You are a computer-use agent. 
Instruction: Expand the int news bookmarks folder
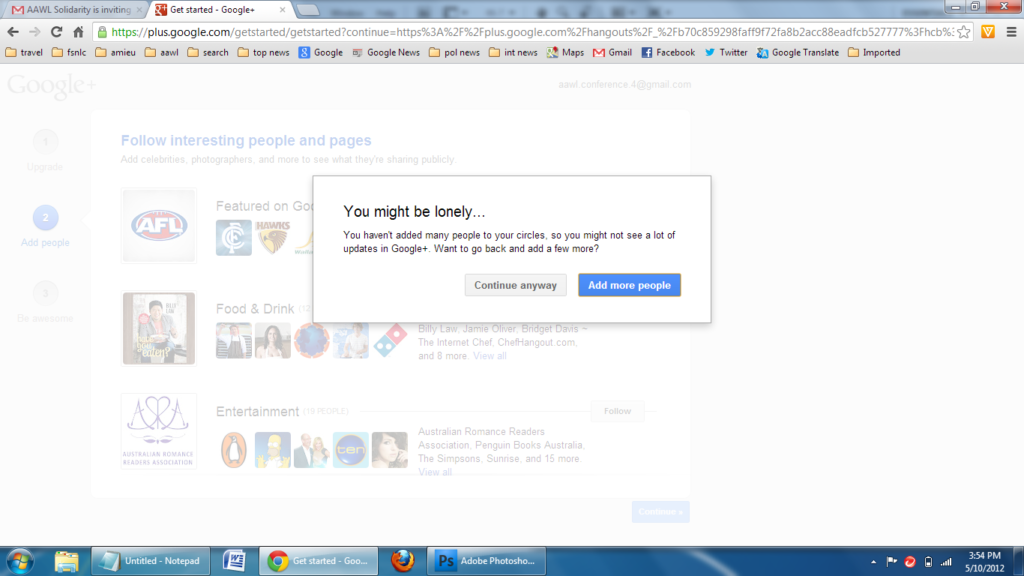pos(513,52)
